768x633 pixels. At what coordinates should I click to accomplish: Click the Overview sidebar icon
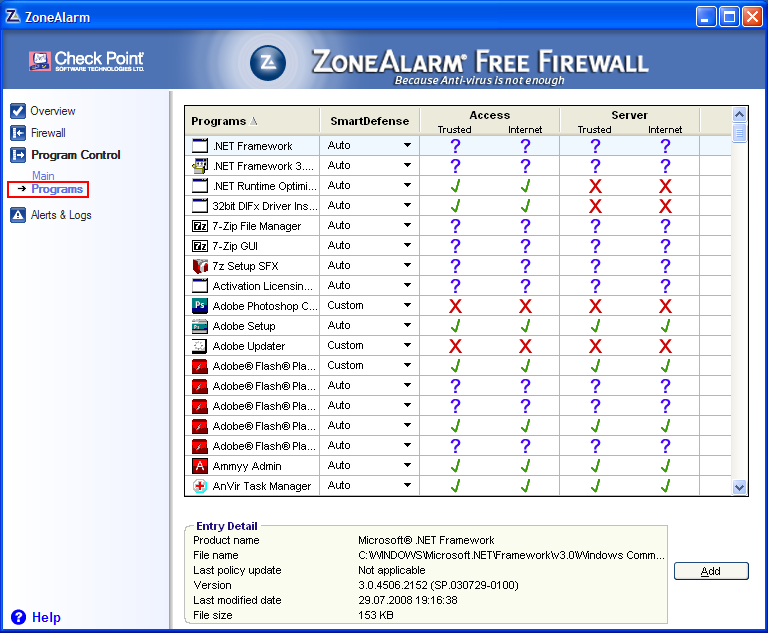(x=18, y=111)
